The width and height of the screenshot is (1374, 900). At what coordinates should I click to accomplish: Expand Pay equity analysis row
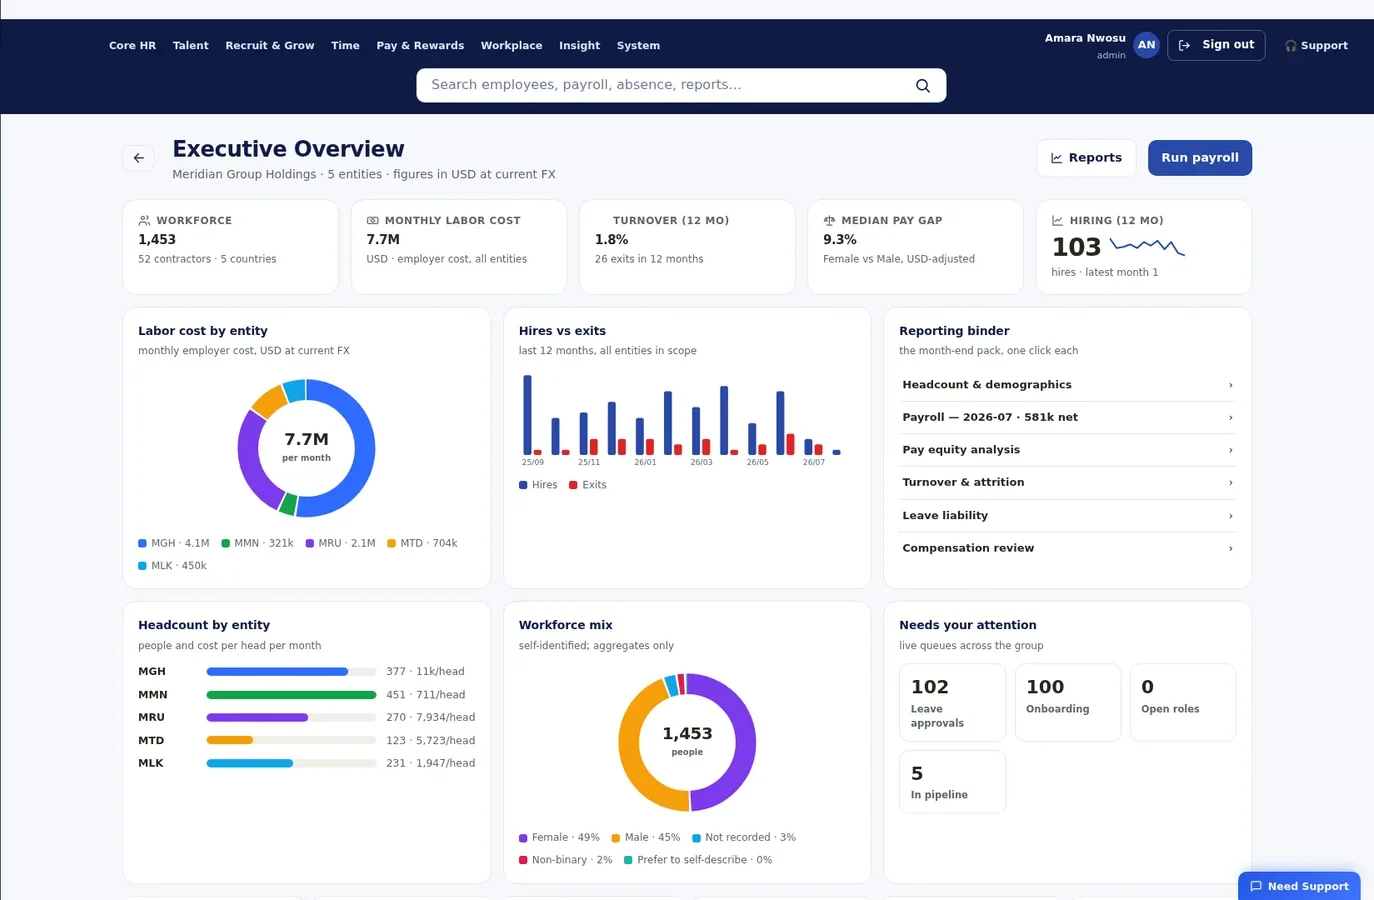pos(1067,450)
